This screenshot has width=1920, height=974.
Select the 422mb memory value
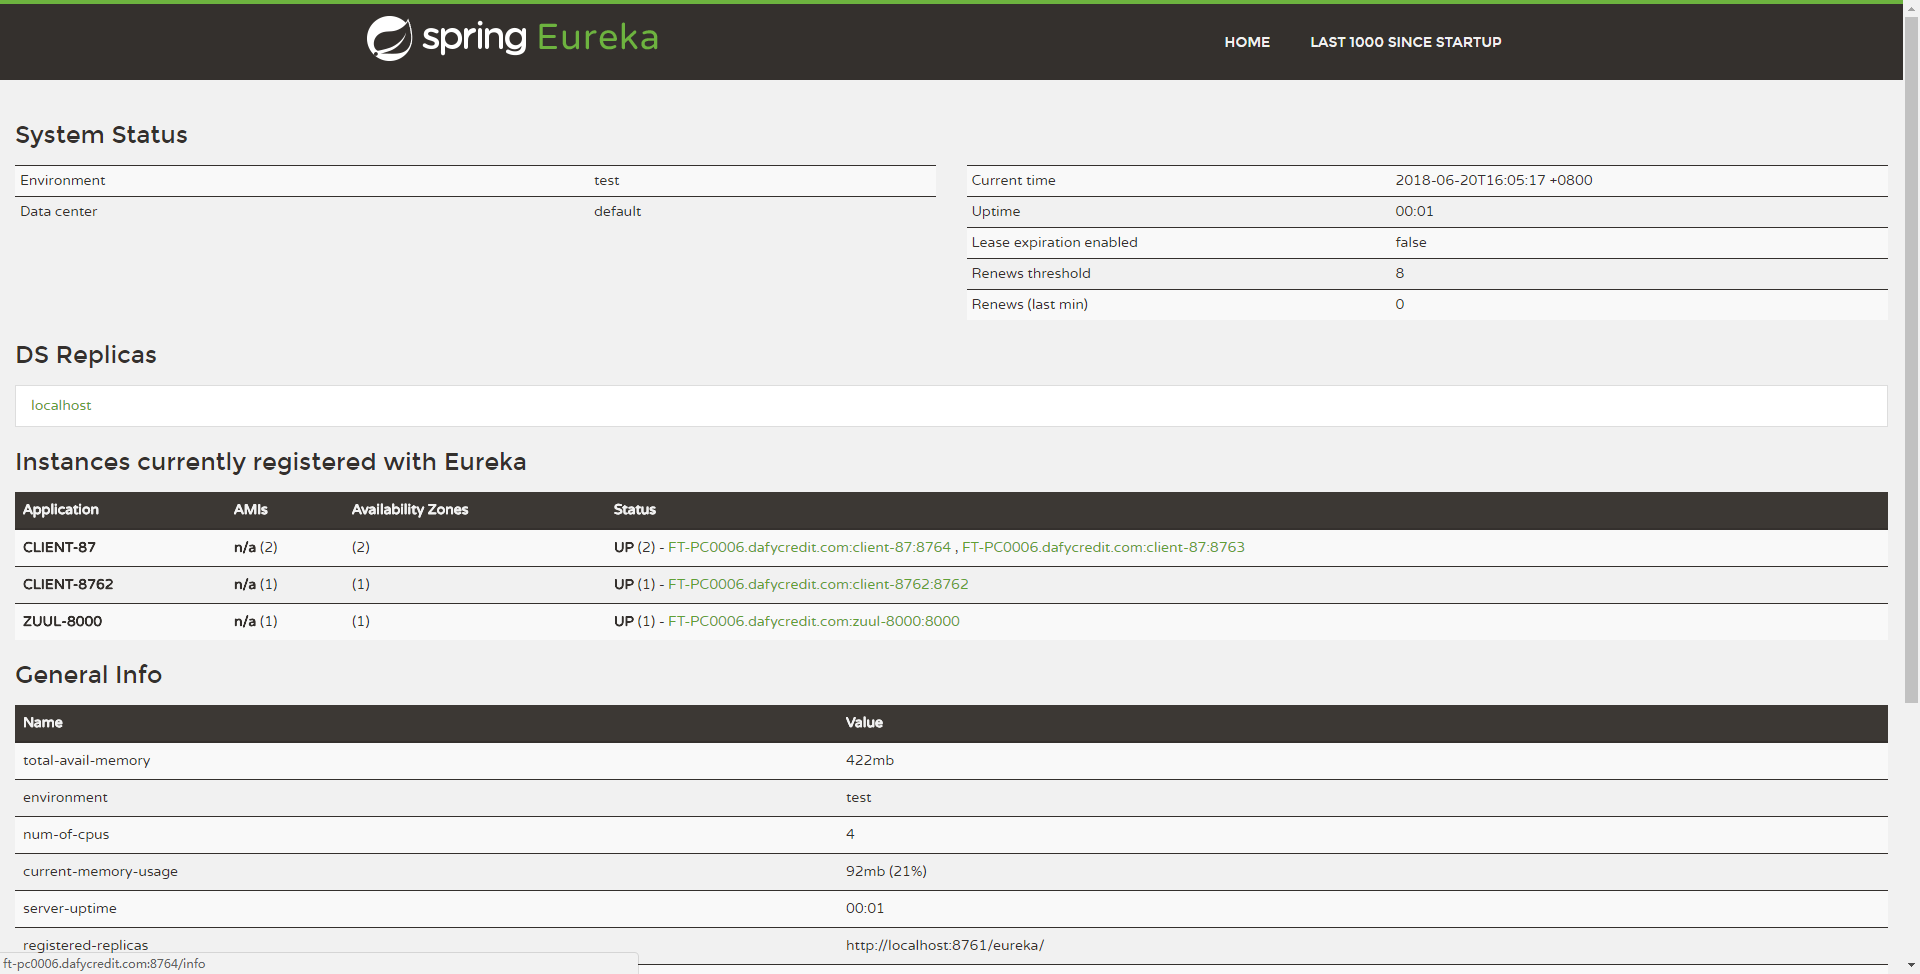(x=869, y=760)
